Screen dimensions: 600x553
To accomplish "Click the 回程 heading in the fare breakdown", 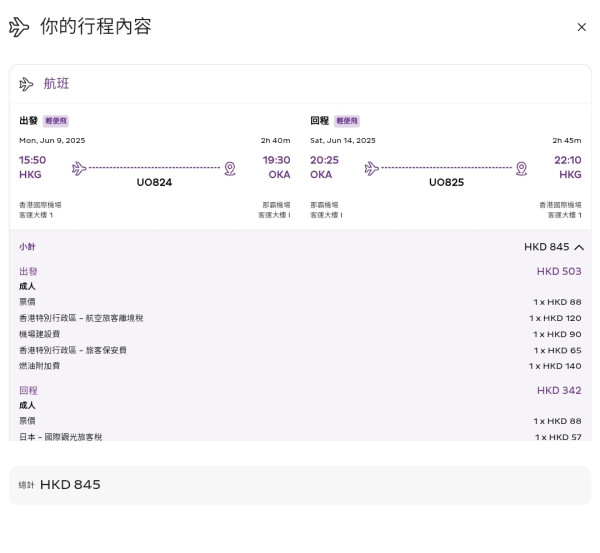I will (x=28, y=390).
